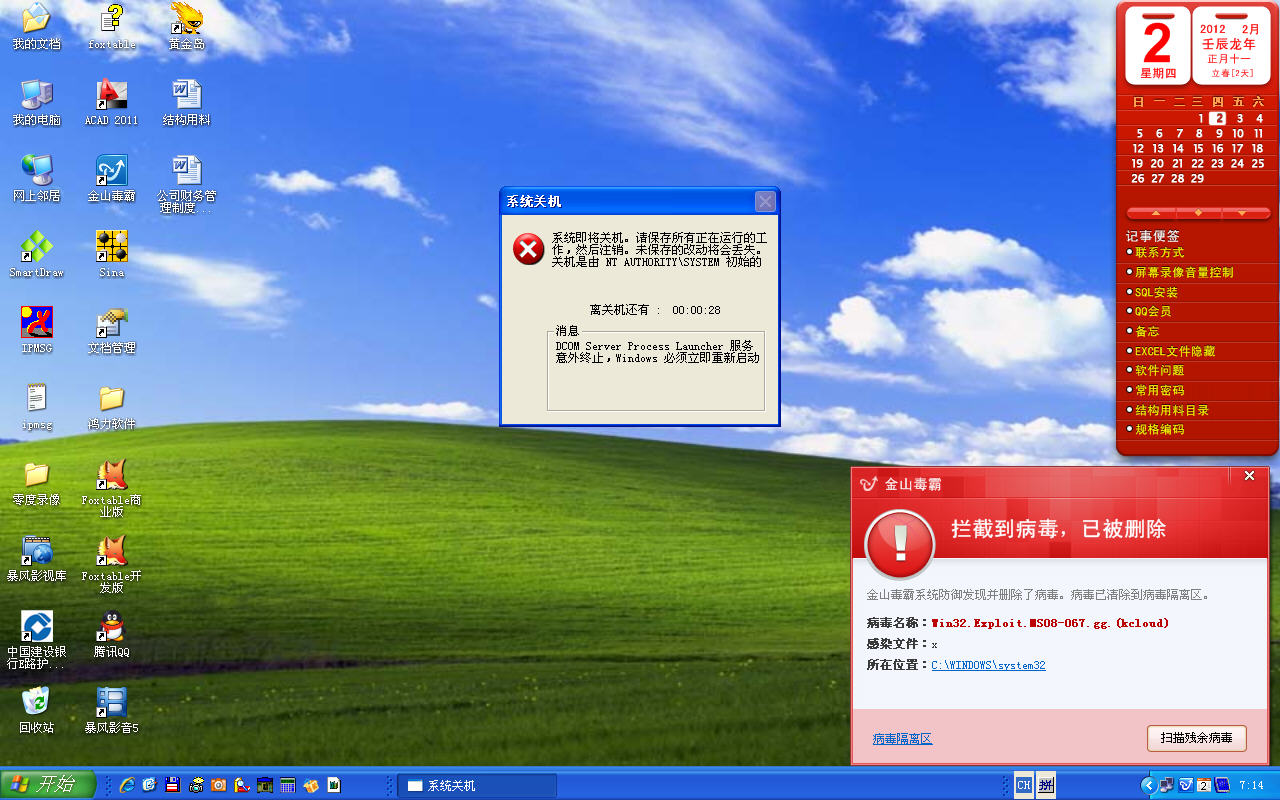1280x800 pixels.
Task: Click the 记事便签 header
Action: coord(1152,236)
